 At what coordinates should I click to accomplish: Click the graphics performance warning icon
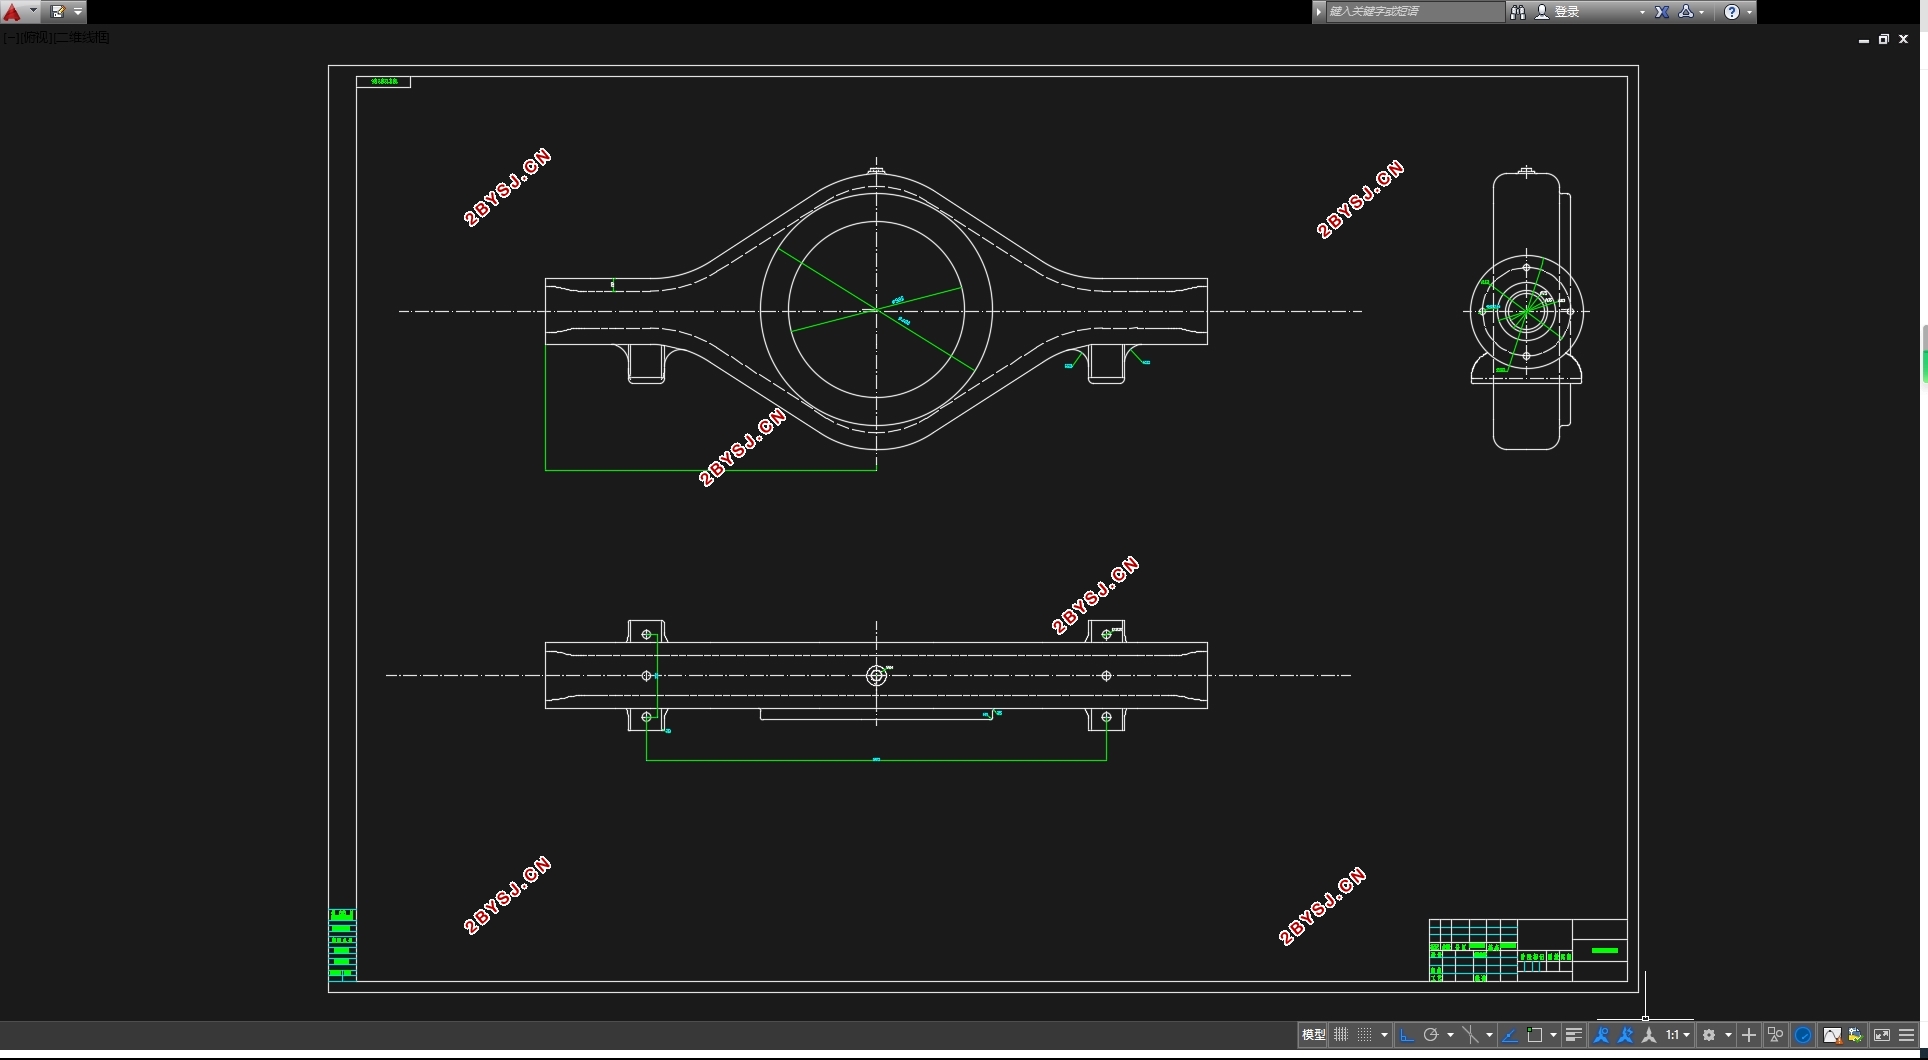(x=1831, y=1035)
